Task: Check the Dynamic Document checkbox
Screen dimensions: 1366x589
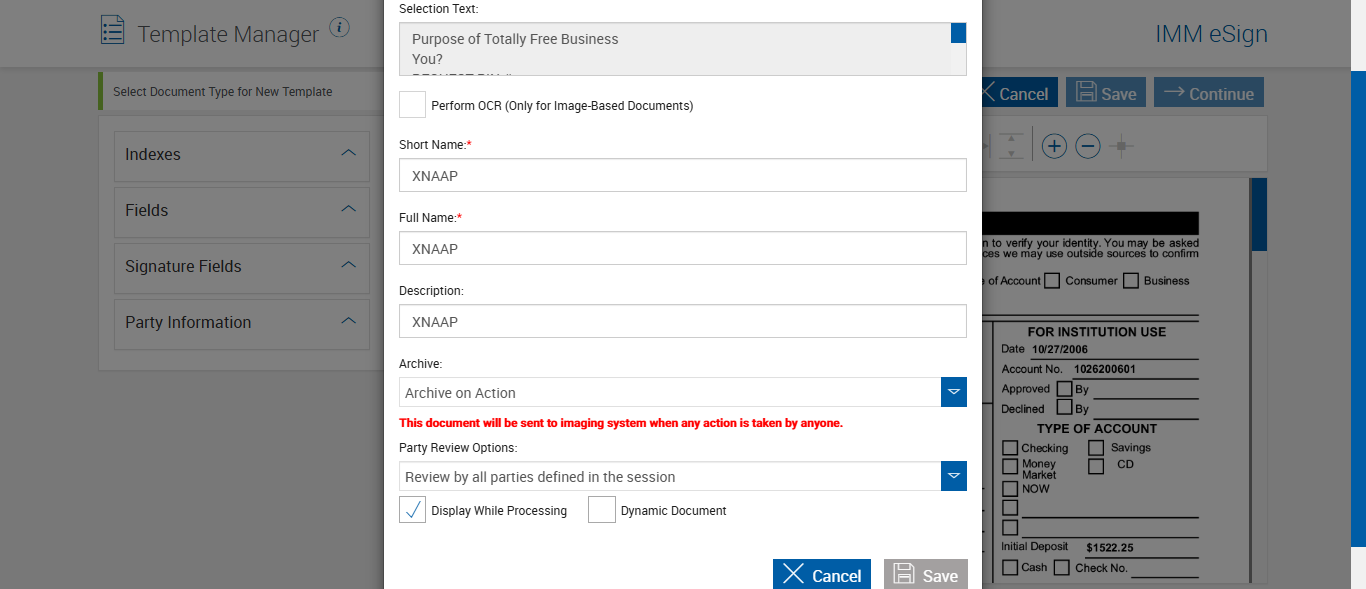Action: (601, 510)
